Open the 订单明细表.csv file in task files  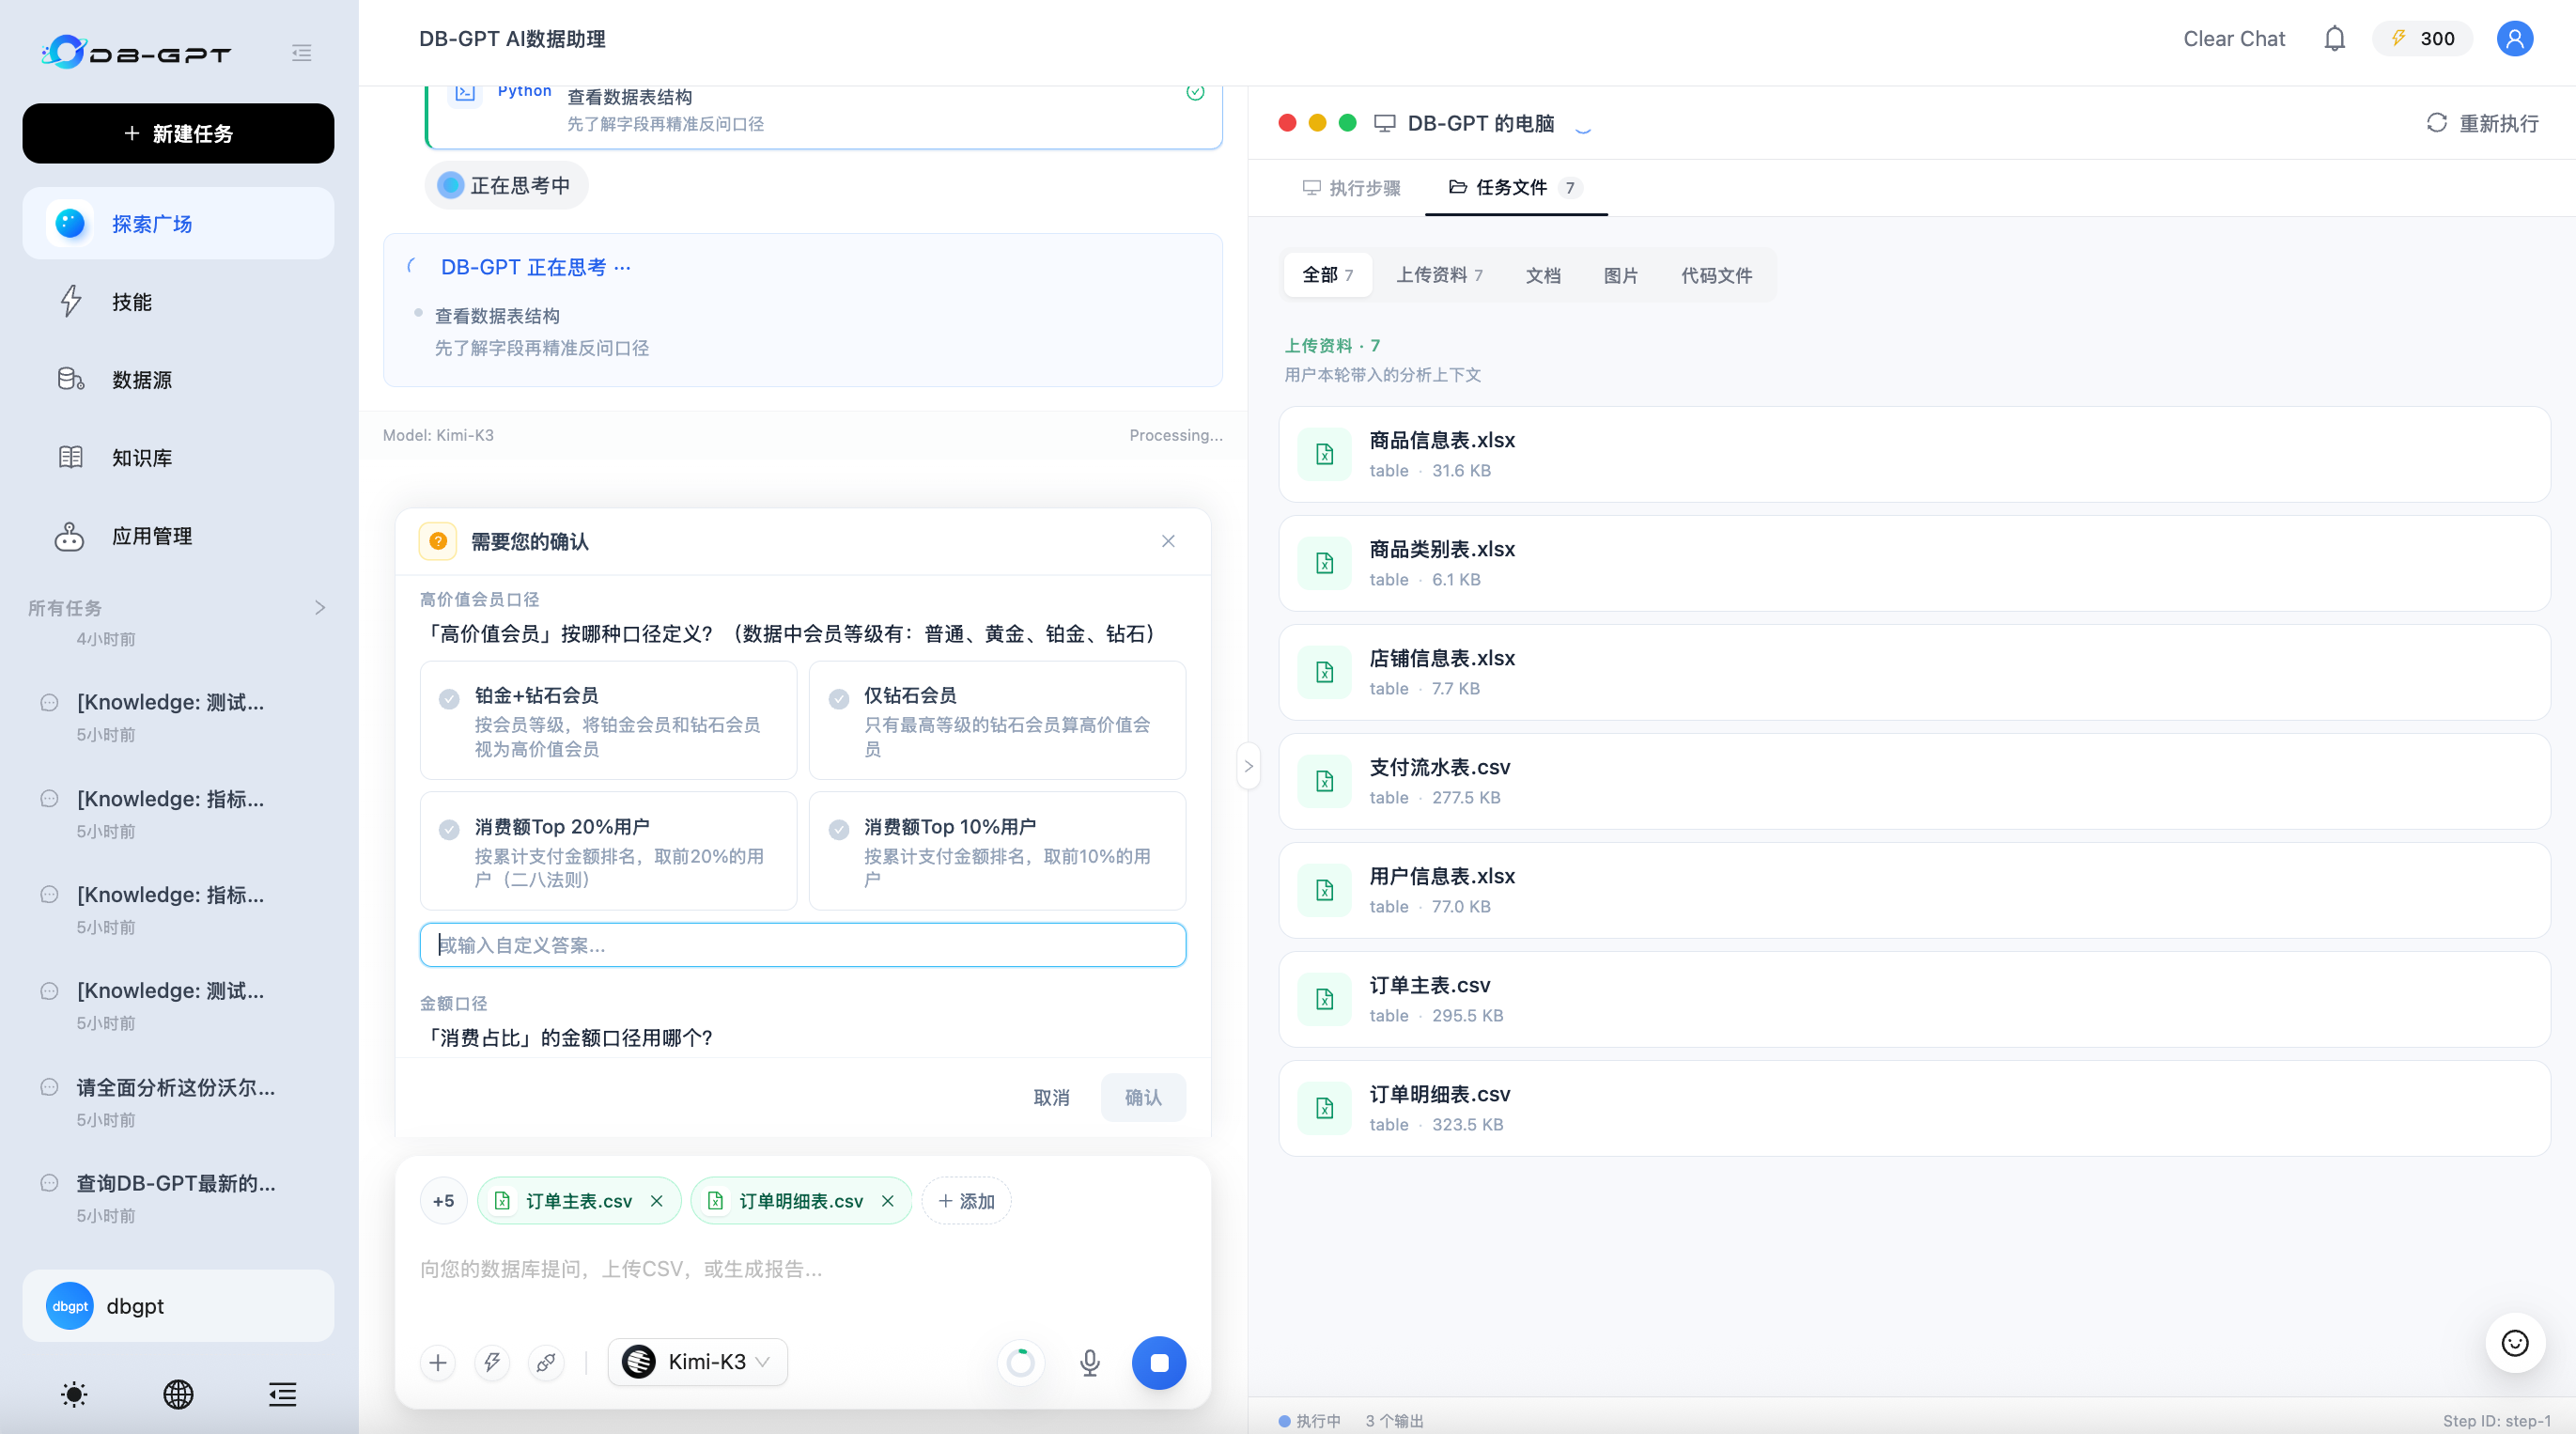[1914, 1108]
